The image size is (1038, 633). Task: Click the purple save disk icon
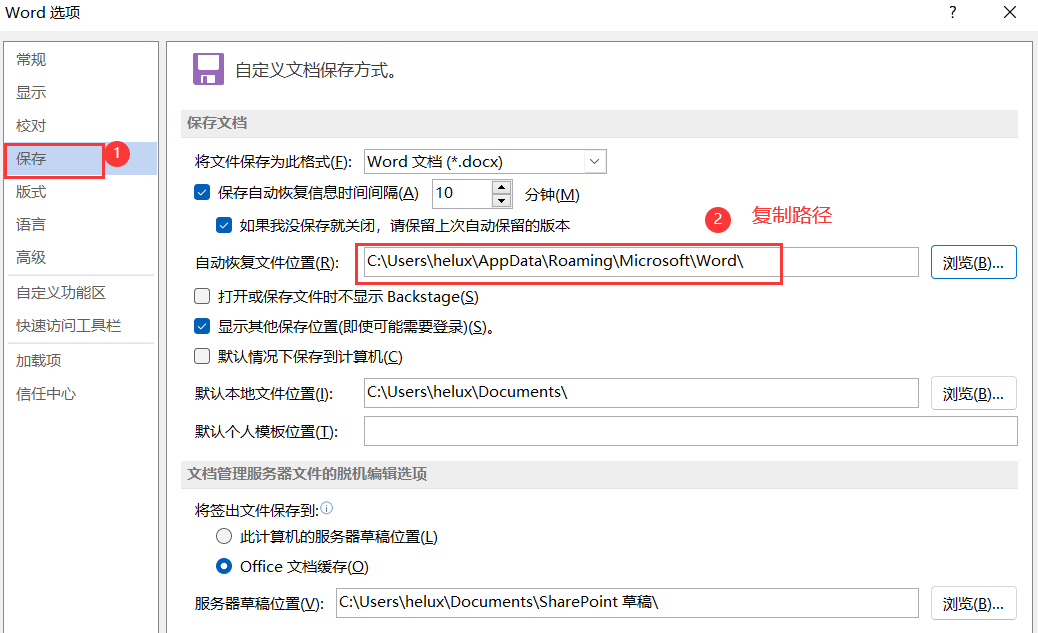click(x=208, y=69)
